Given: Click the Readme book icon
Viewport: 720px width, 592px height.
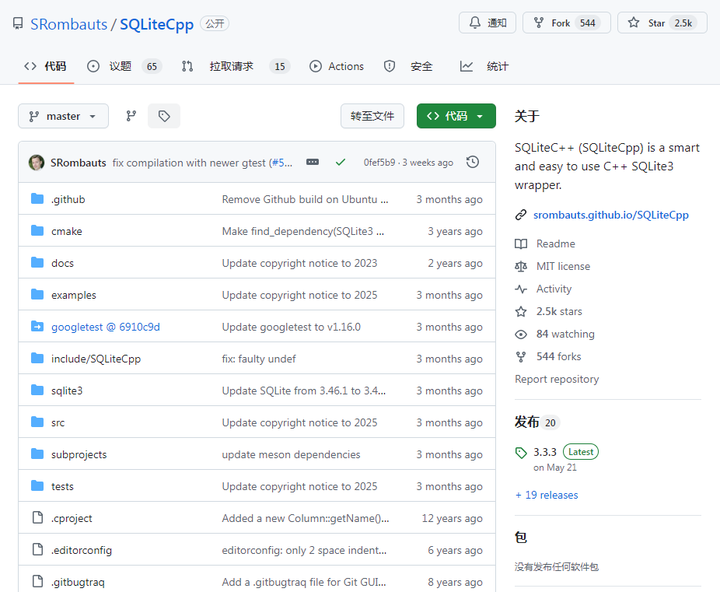Looking at the screenshot, I should [x=521, y=243].
